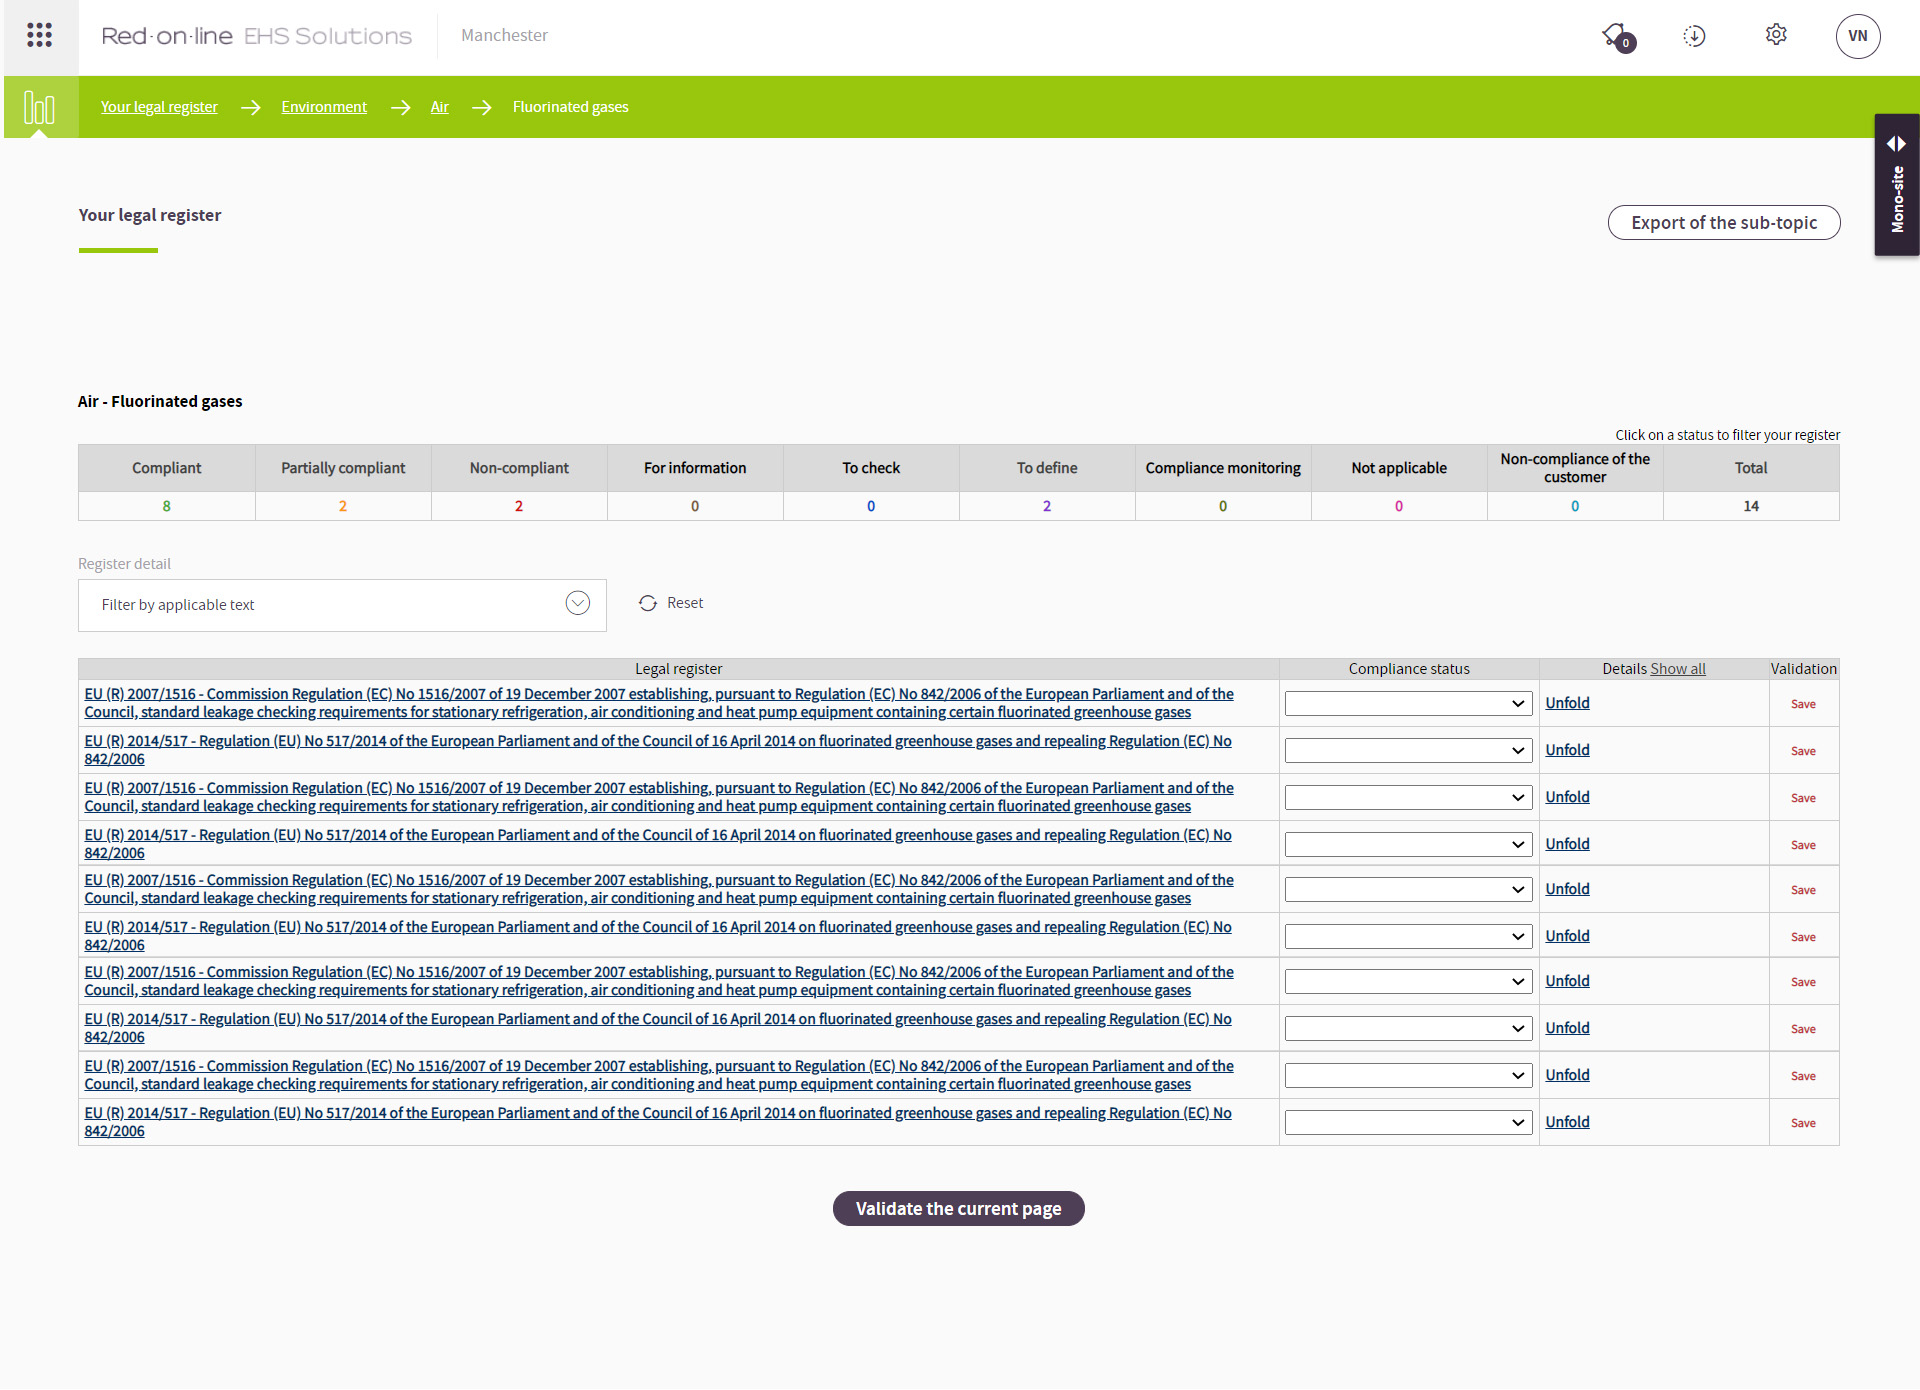Open the notifications icon with 0 badge
Viewport: 1920px width, 1390px height.
point(1616,36)
